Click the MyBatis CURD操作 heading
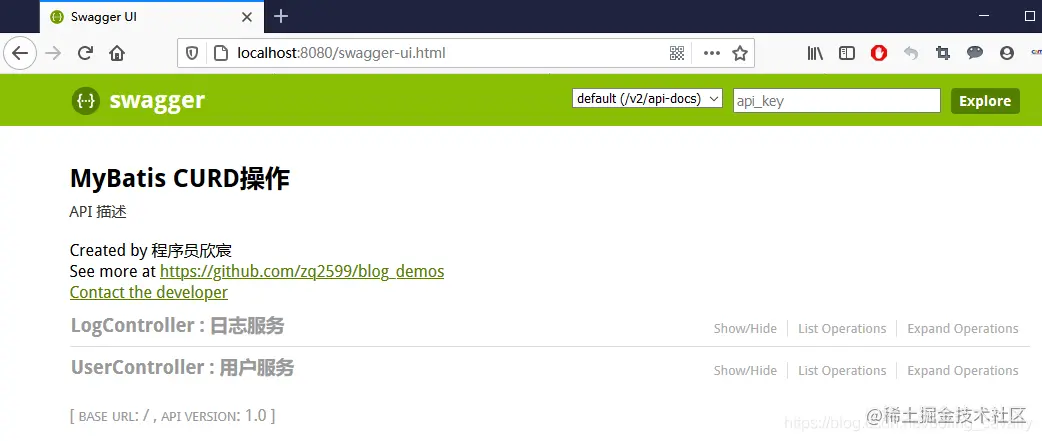1042x441 pixels. tap(179, 179)
